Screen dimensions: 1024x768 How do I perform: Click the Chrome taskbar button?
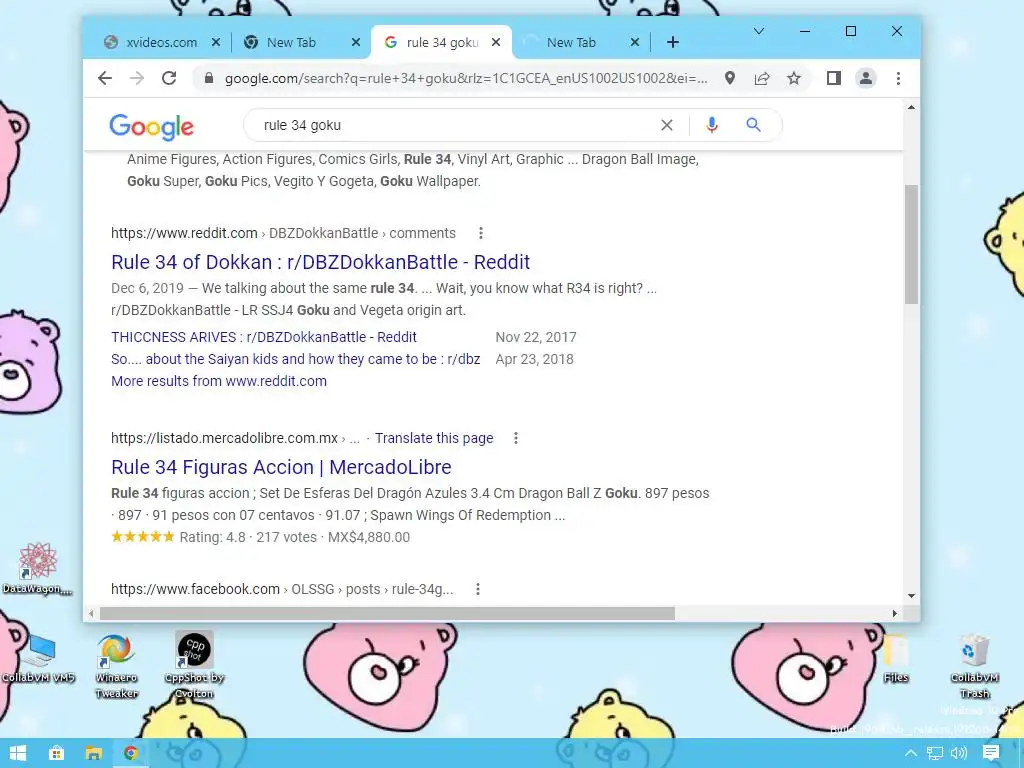click(x=131, y=754)
